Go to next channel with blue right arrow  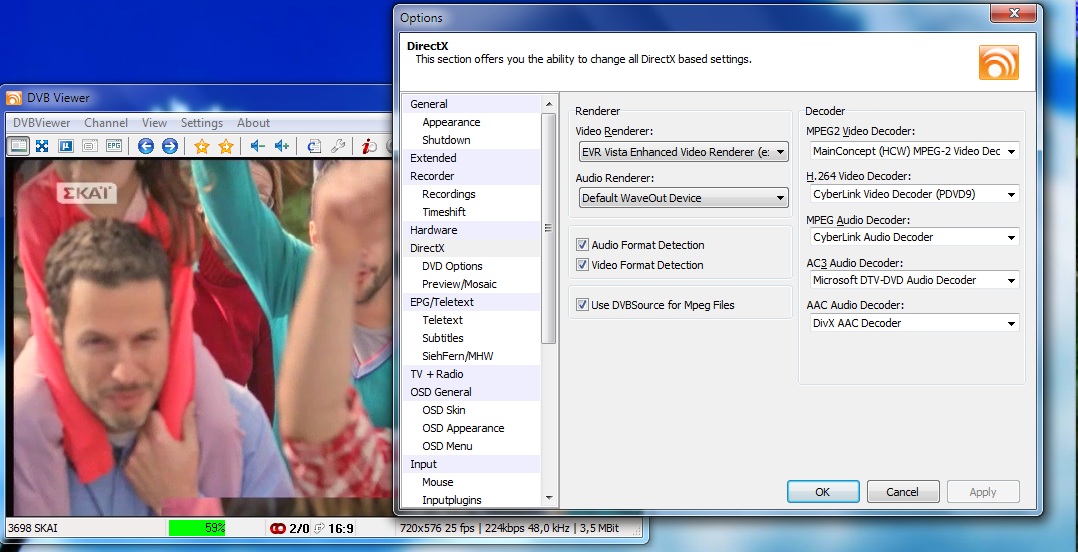coord(170,146)
